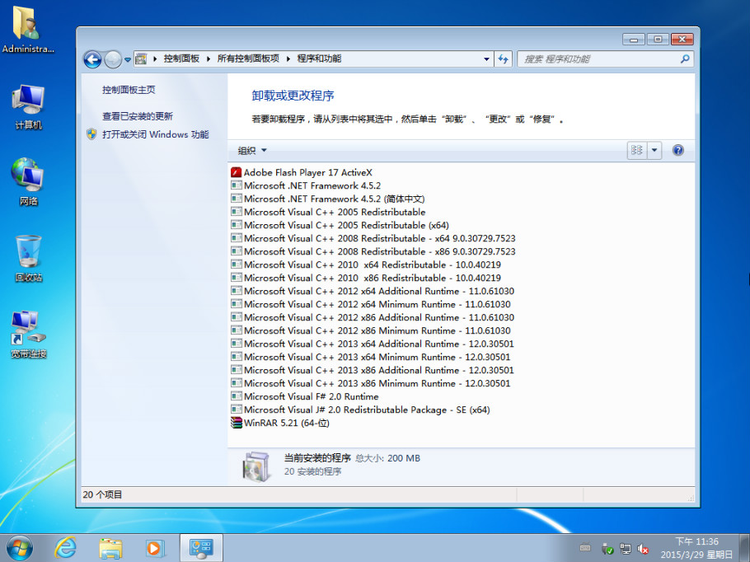Click Control Panel taskbar button
Viewport: 750px width, 562px height.
[201, 548]
